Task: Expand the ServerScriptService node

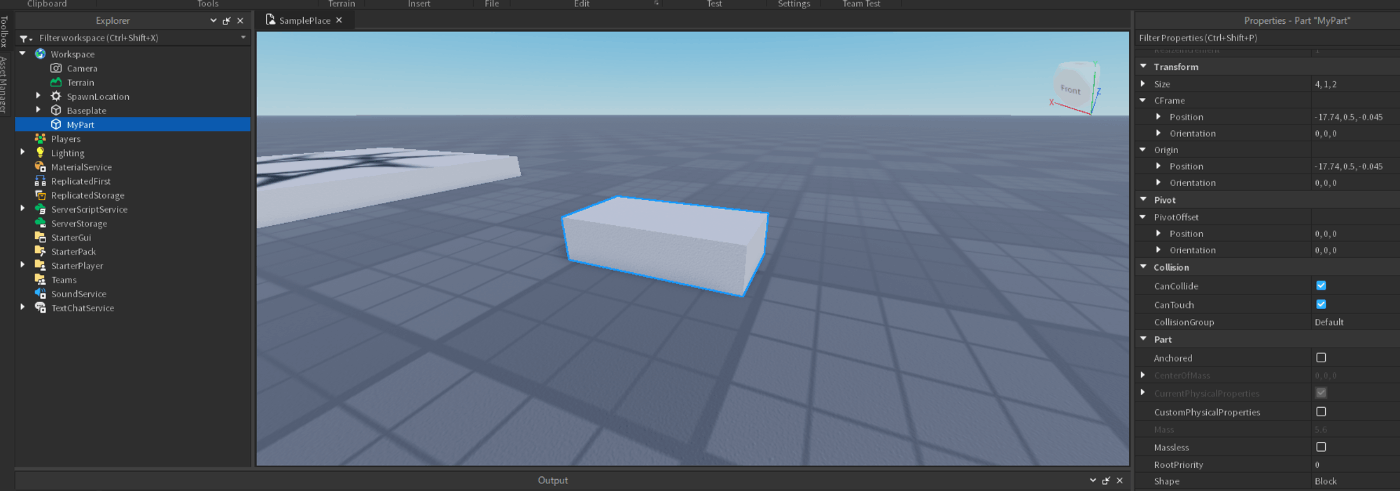Action: tap(23, 209)
